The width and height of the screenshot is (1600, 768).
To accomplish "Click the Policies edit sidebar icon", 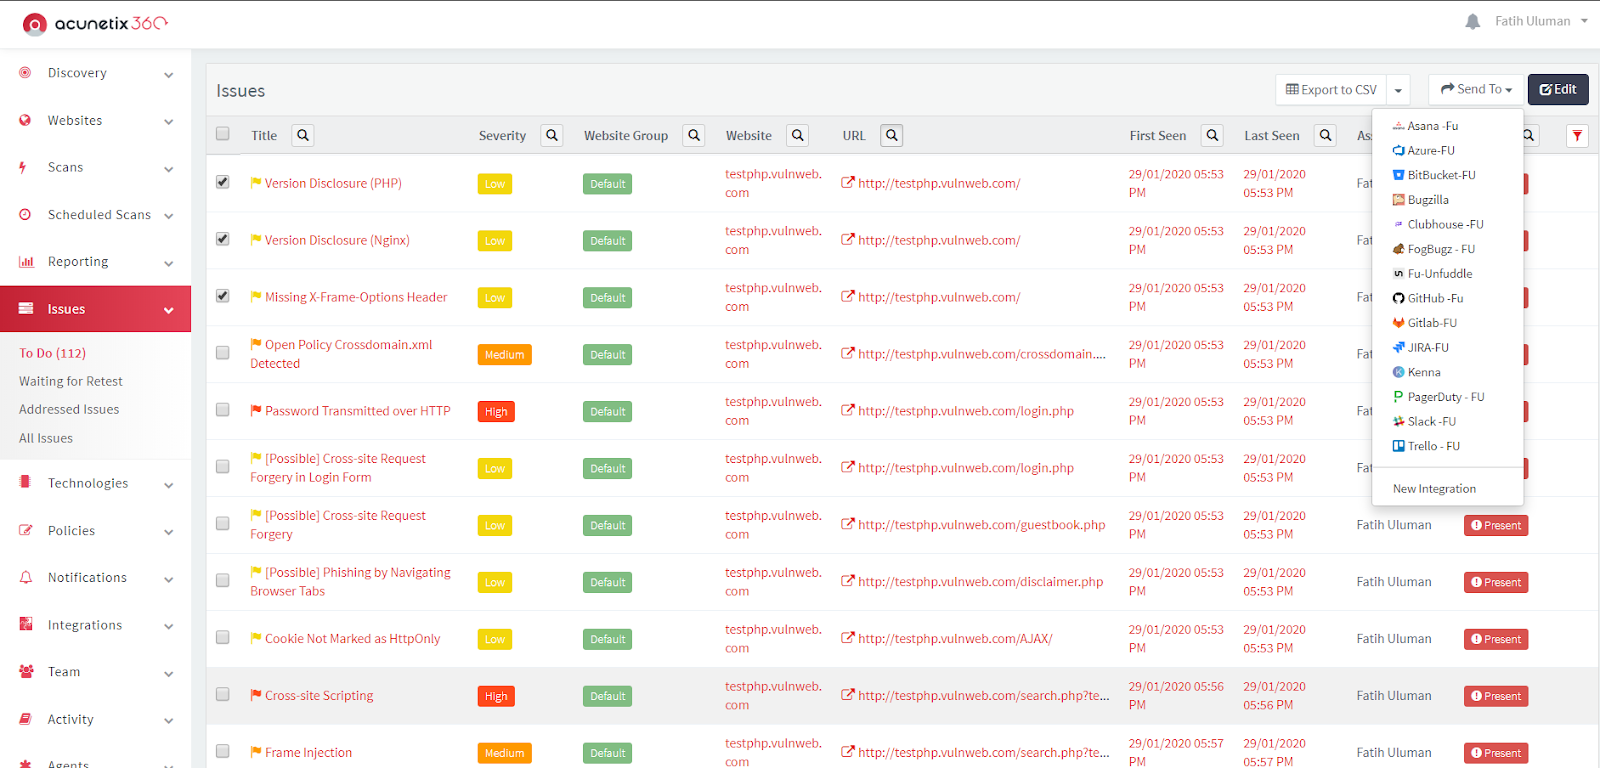I will click(x=26, y=530).
